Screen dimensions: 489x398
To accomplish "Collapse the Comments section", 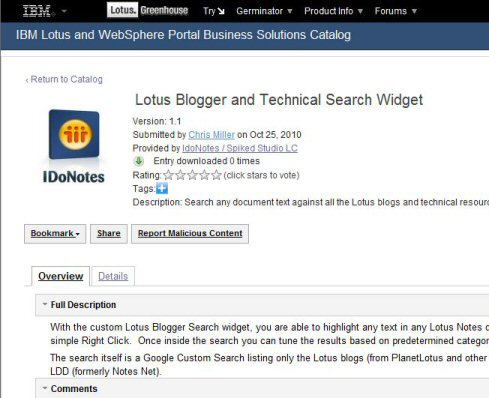I will coord(45,388).
